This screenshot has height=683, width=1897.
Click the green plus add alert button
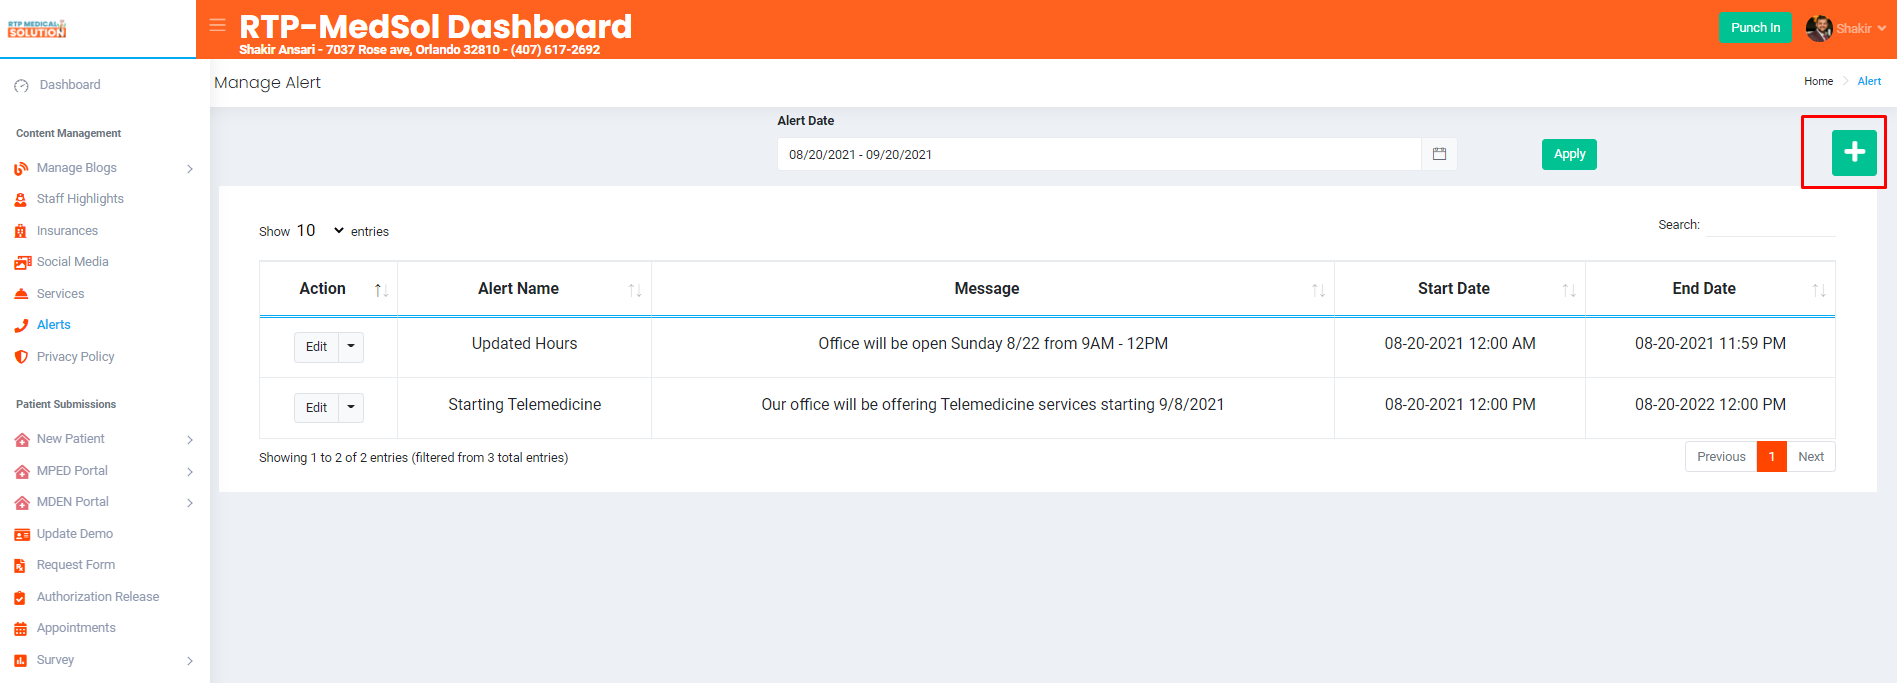tap(1854, 152)
